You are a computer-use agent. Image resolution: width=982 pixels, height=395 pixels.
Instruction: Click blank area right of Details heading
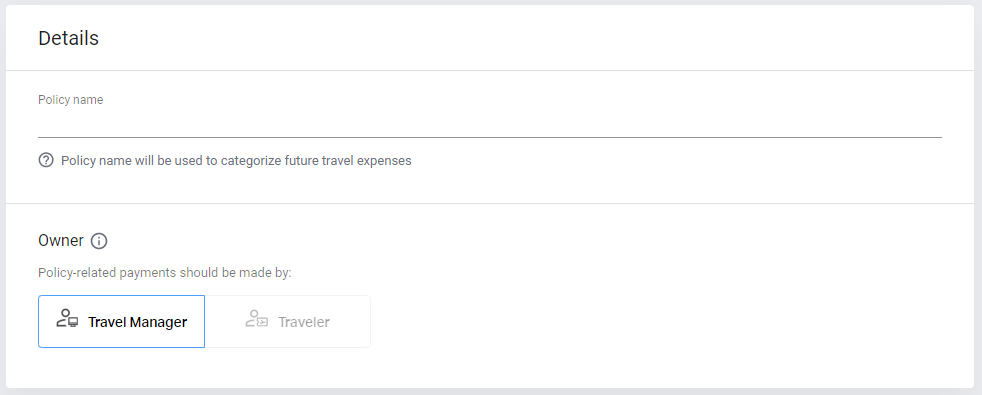click(x=532, y=38)
